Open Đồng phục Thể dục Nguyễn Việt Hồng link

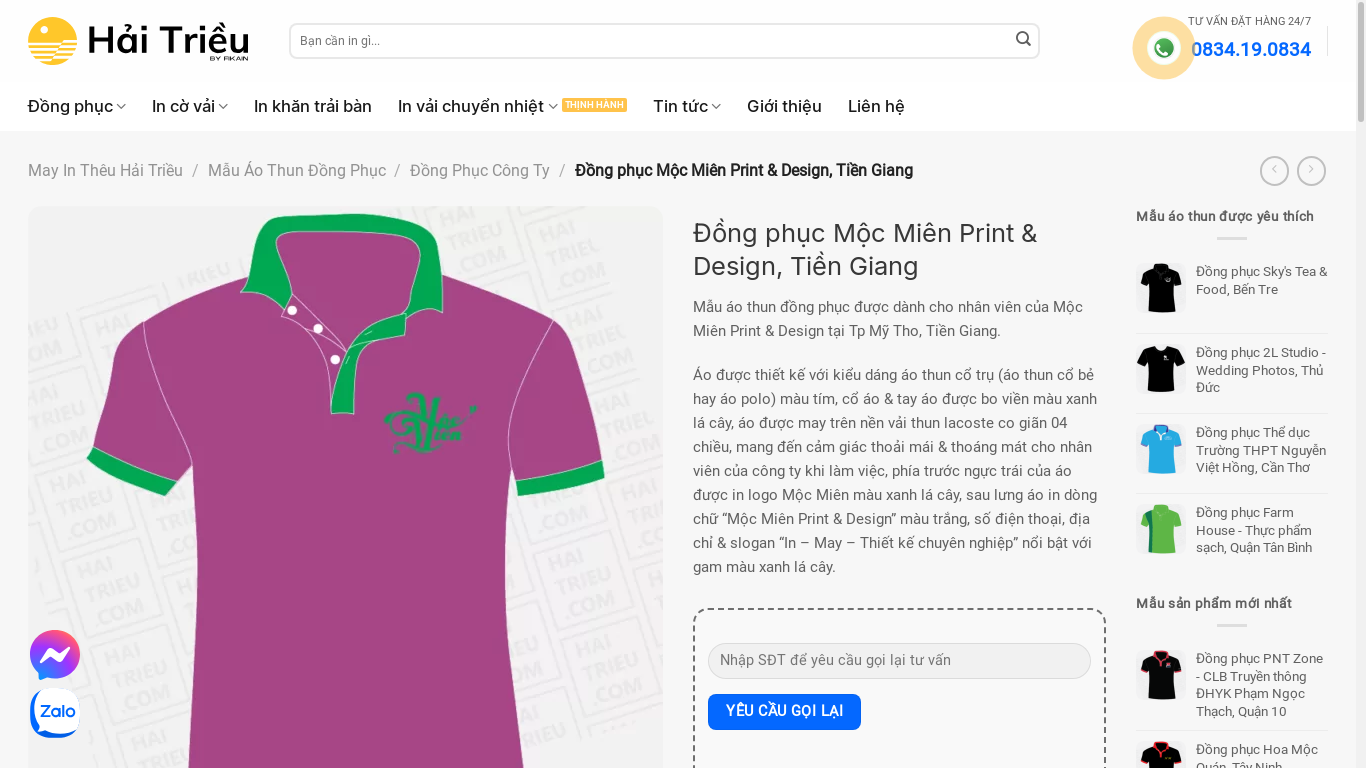coord(1261,450)
